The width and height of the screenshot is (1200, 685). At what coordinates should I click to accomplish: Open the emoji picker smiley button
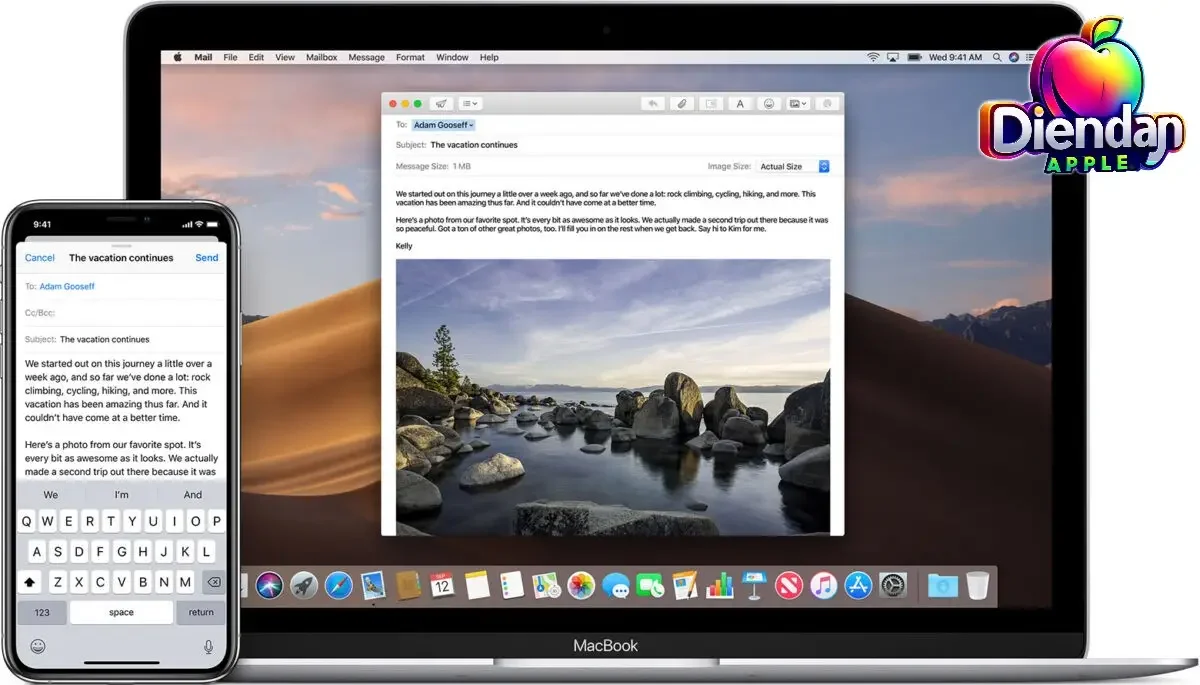769,103
